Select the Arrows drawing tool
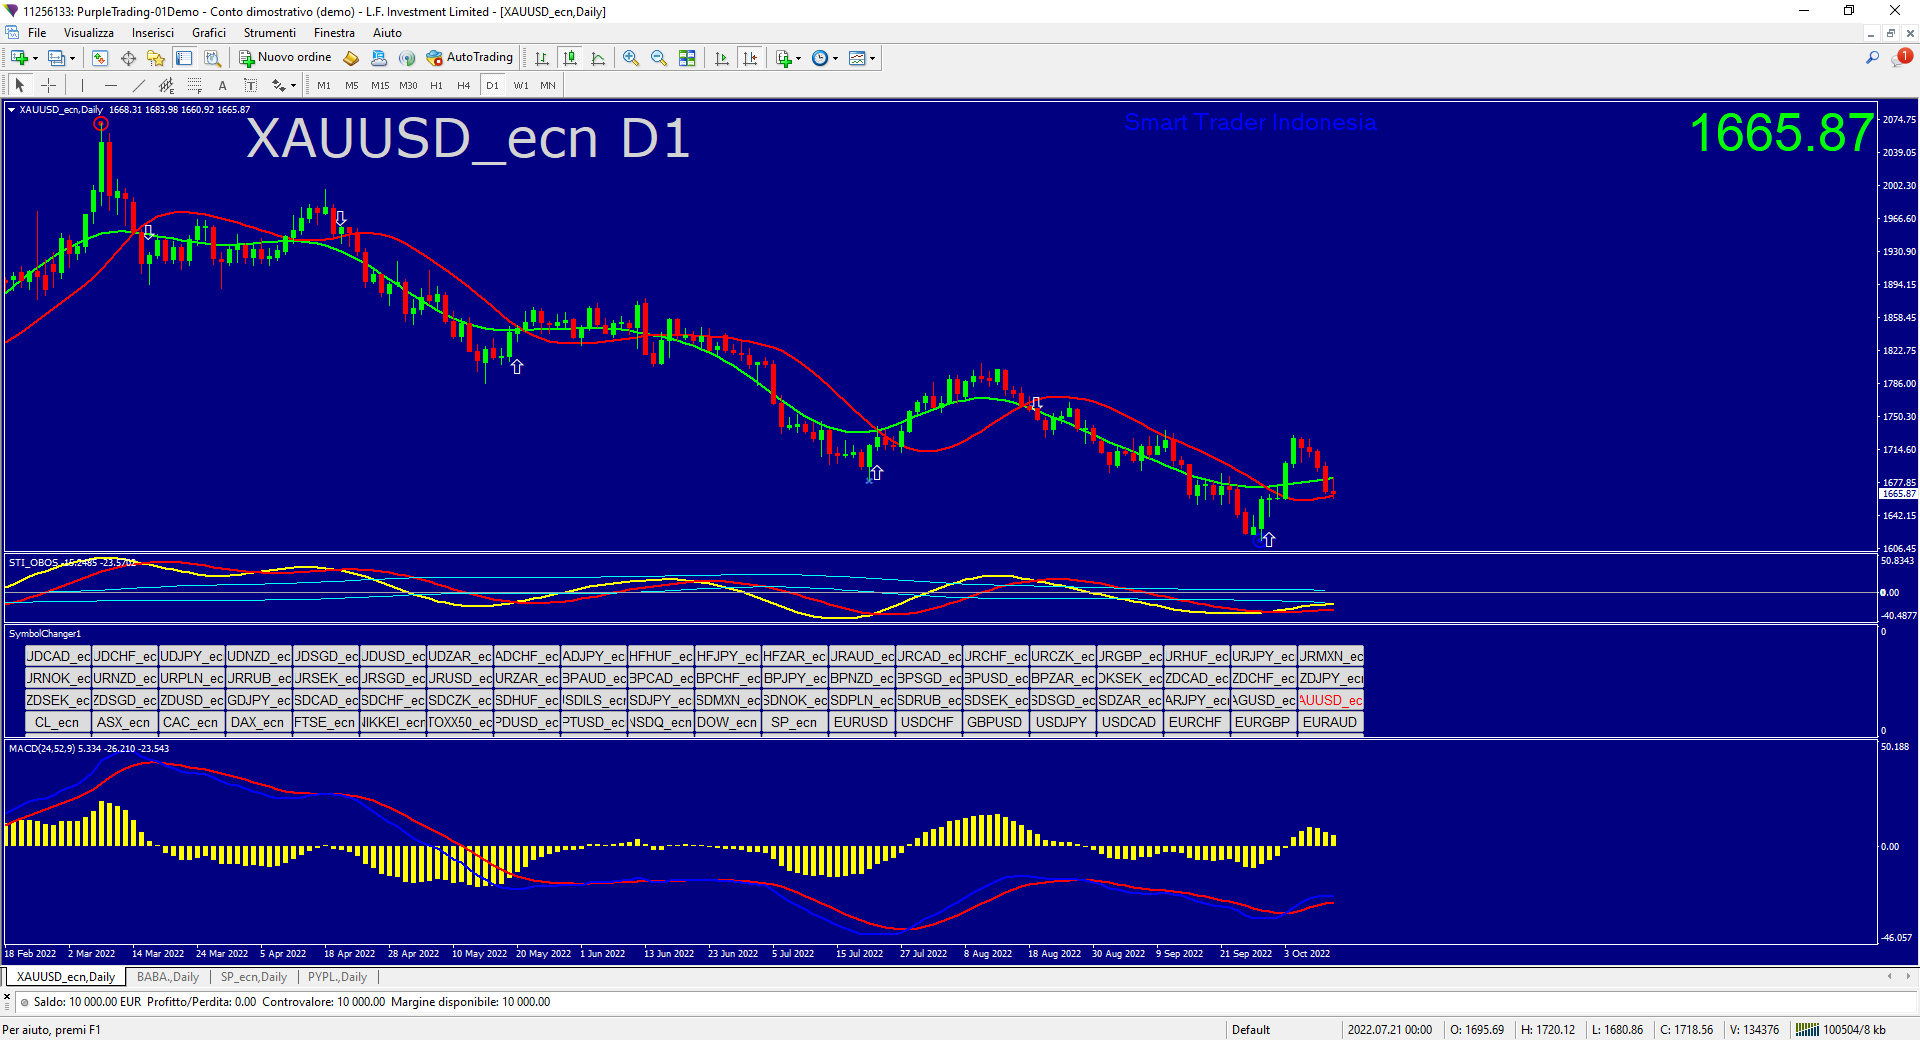 (x=278, y=85)
